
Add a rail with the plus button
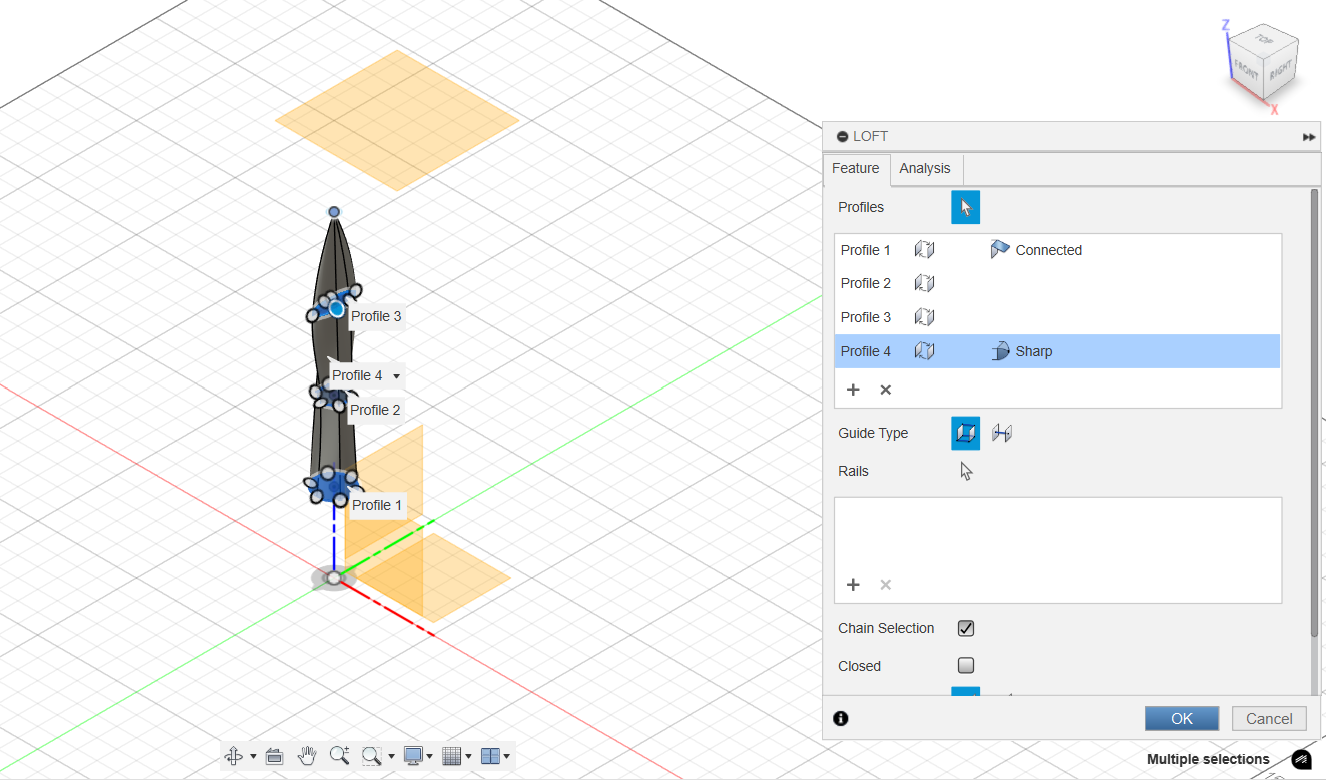point(853,585)
